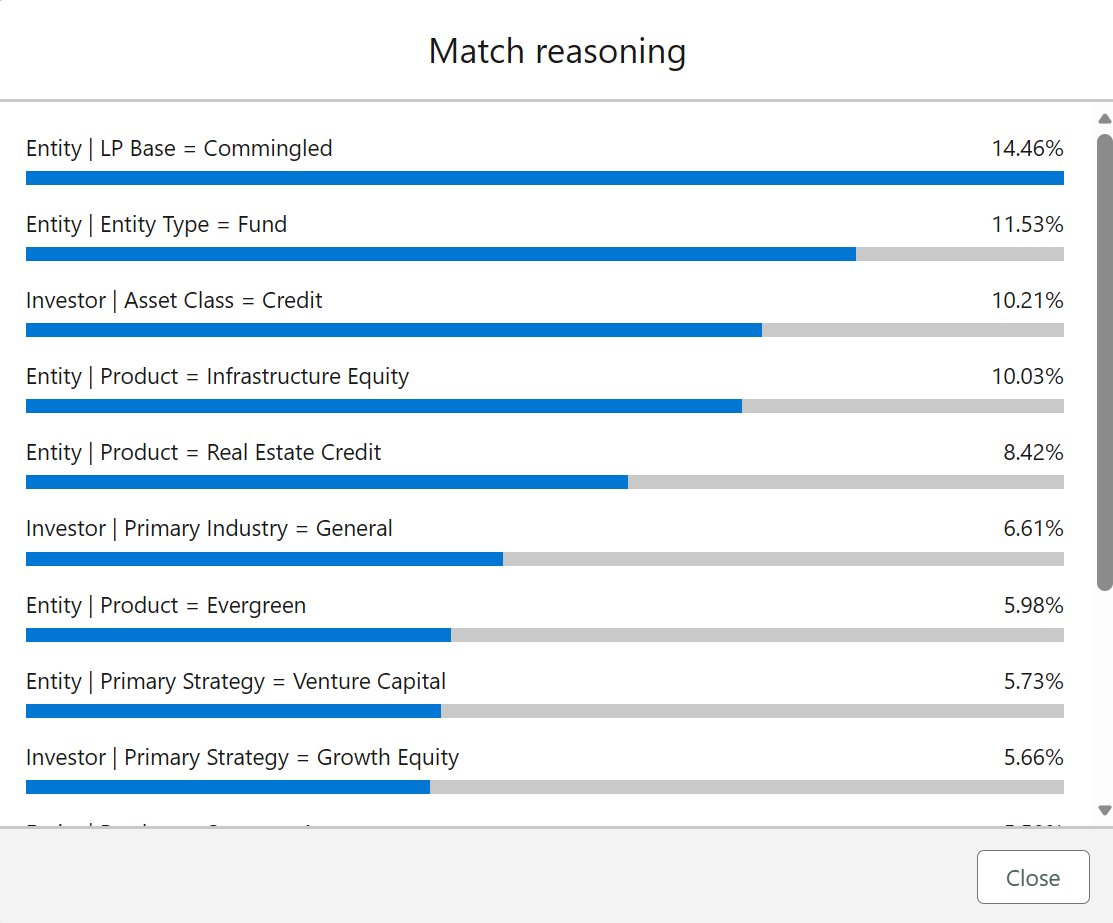
Task: Select the Real Estate Credit row
Action: tap(203, 452)
